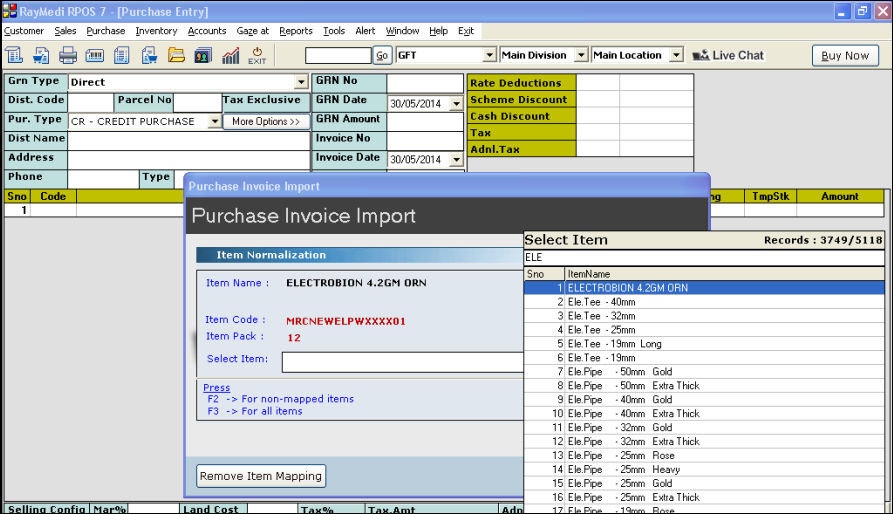
Task: Click the red EXIT power icon
Action: click(257, 55)
